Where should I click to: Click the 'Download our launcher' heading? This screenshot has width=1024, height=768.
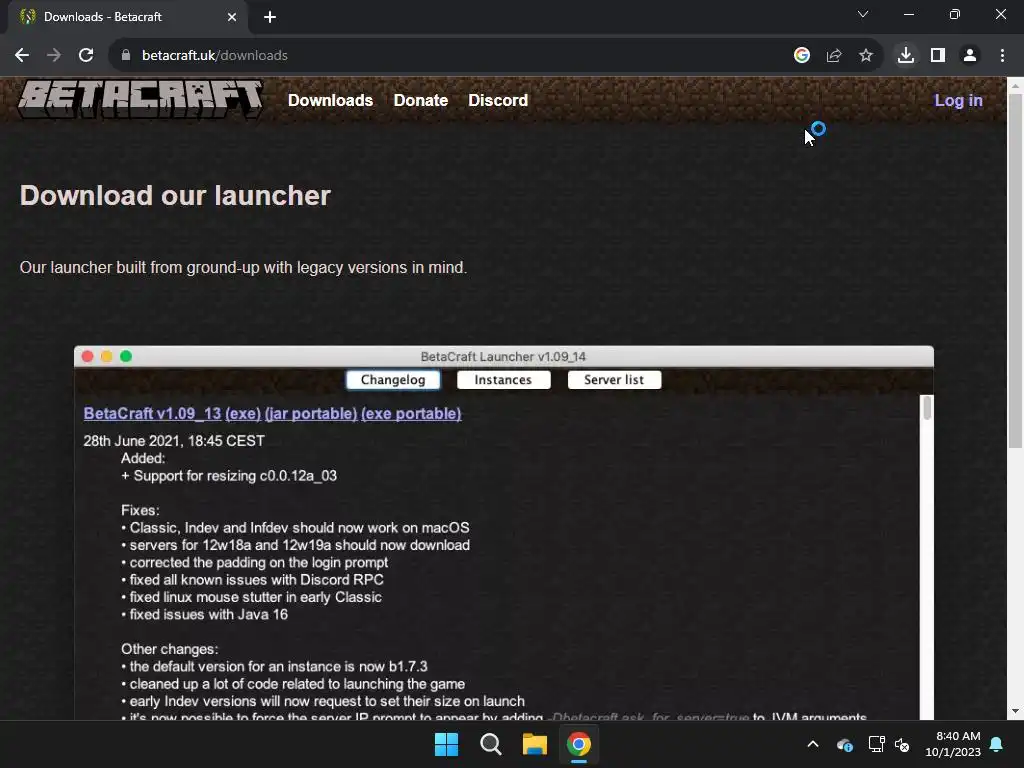(175, 195)
